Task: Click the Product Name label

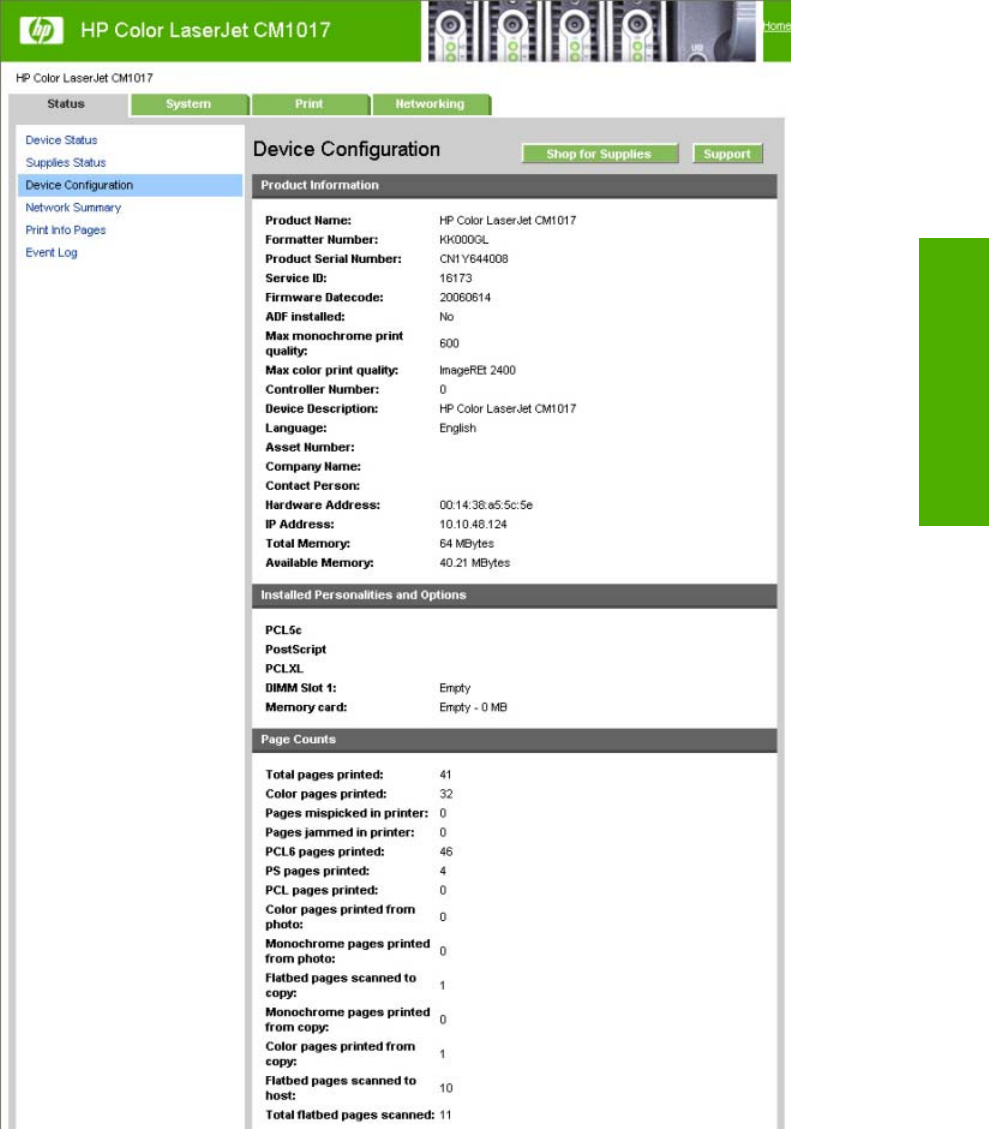Action: click(x=308, y=220)
